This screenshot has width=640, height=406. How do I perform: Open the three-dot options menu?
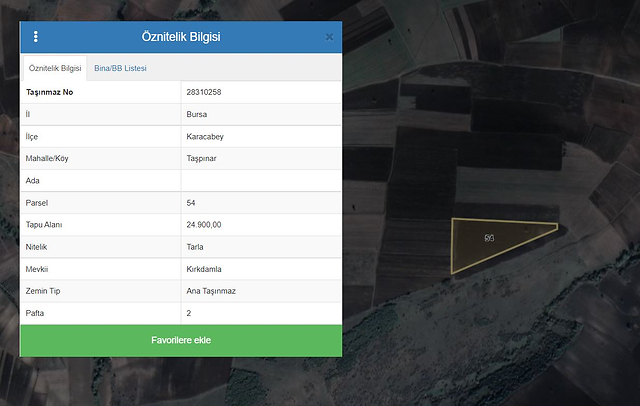point(36,37)
